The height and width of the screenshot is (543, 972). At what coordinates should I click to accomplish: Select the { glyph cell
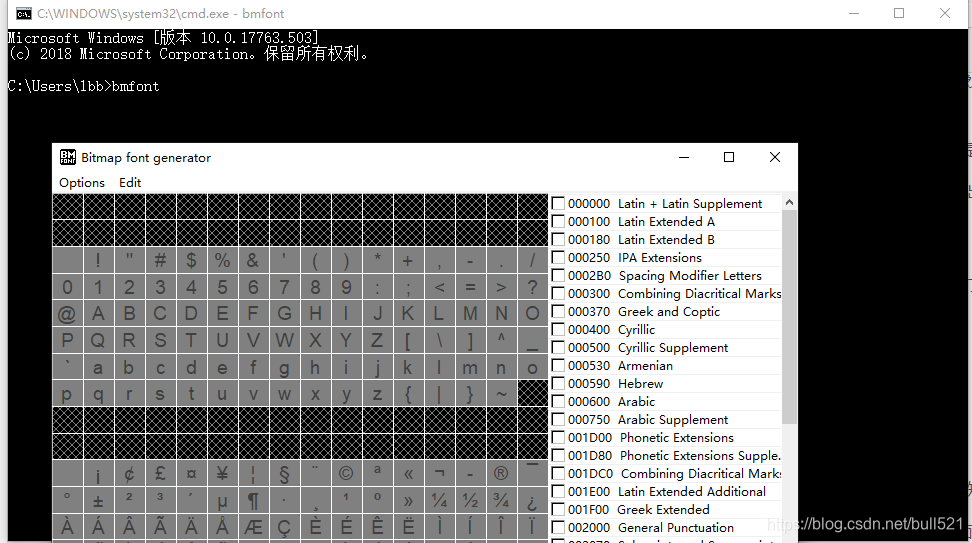(x=409, y=394)
